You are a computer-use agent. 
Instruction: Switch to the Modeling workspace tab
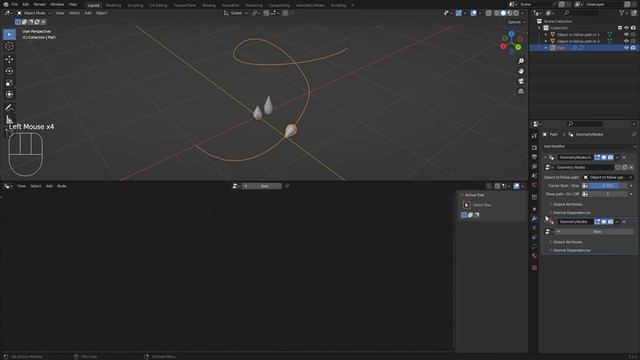113,5
